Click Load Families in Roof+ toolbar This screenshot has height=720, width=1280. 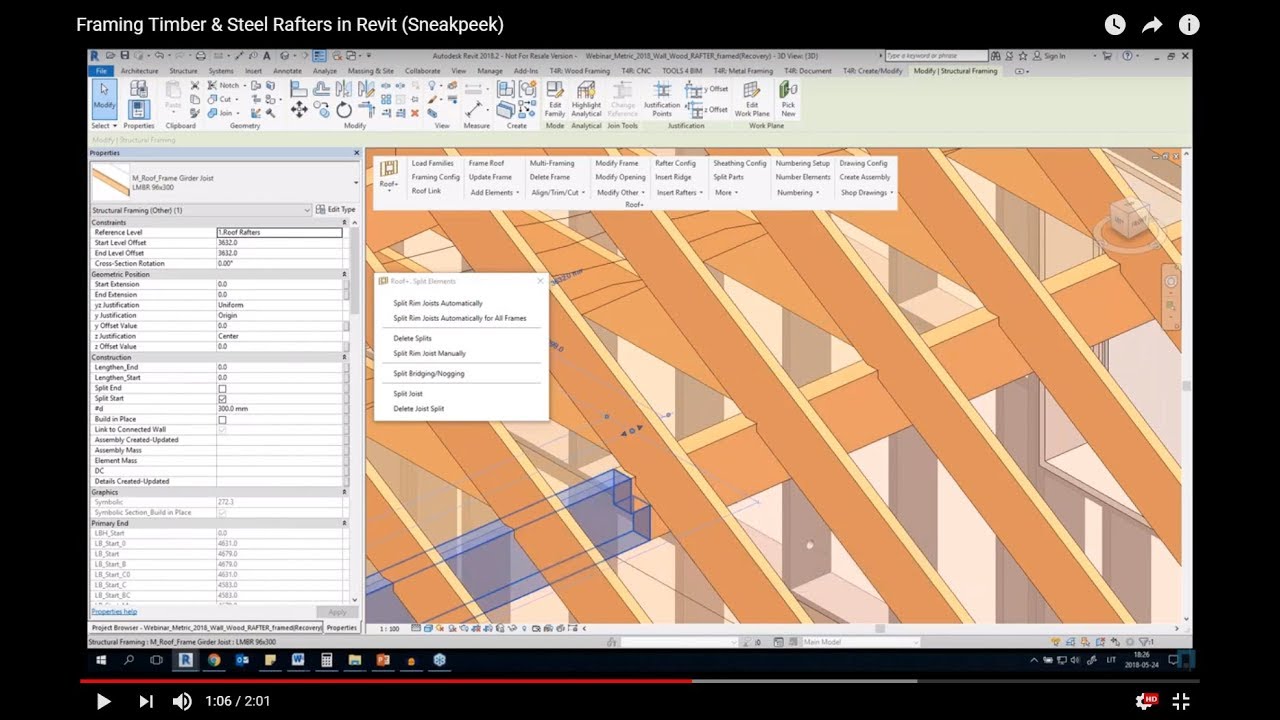(432, 163)
